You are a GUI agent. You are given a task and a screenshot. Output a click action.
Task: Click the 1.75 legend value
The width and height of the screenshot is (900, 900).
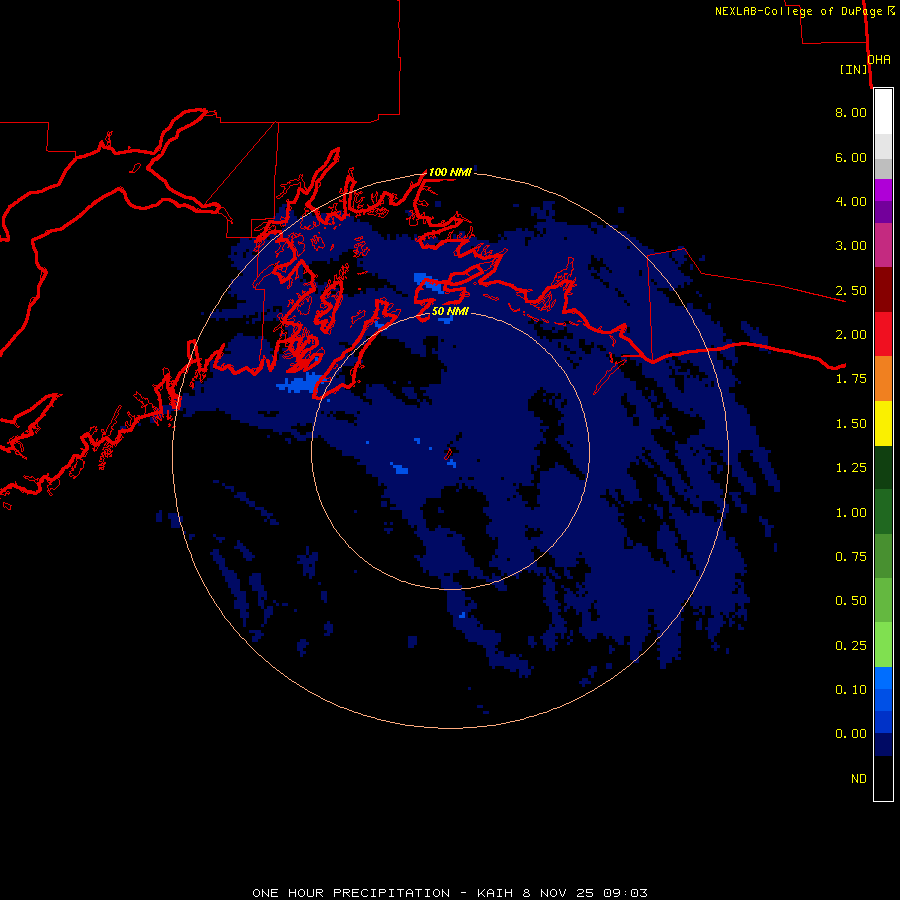(851, 379)
